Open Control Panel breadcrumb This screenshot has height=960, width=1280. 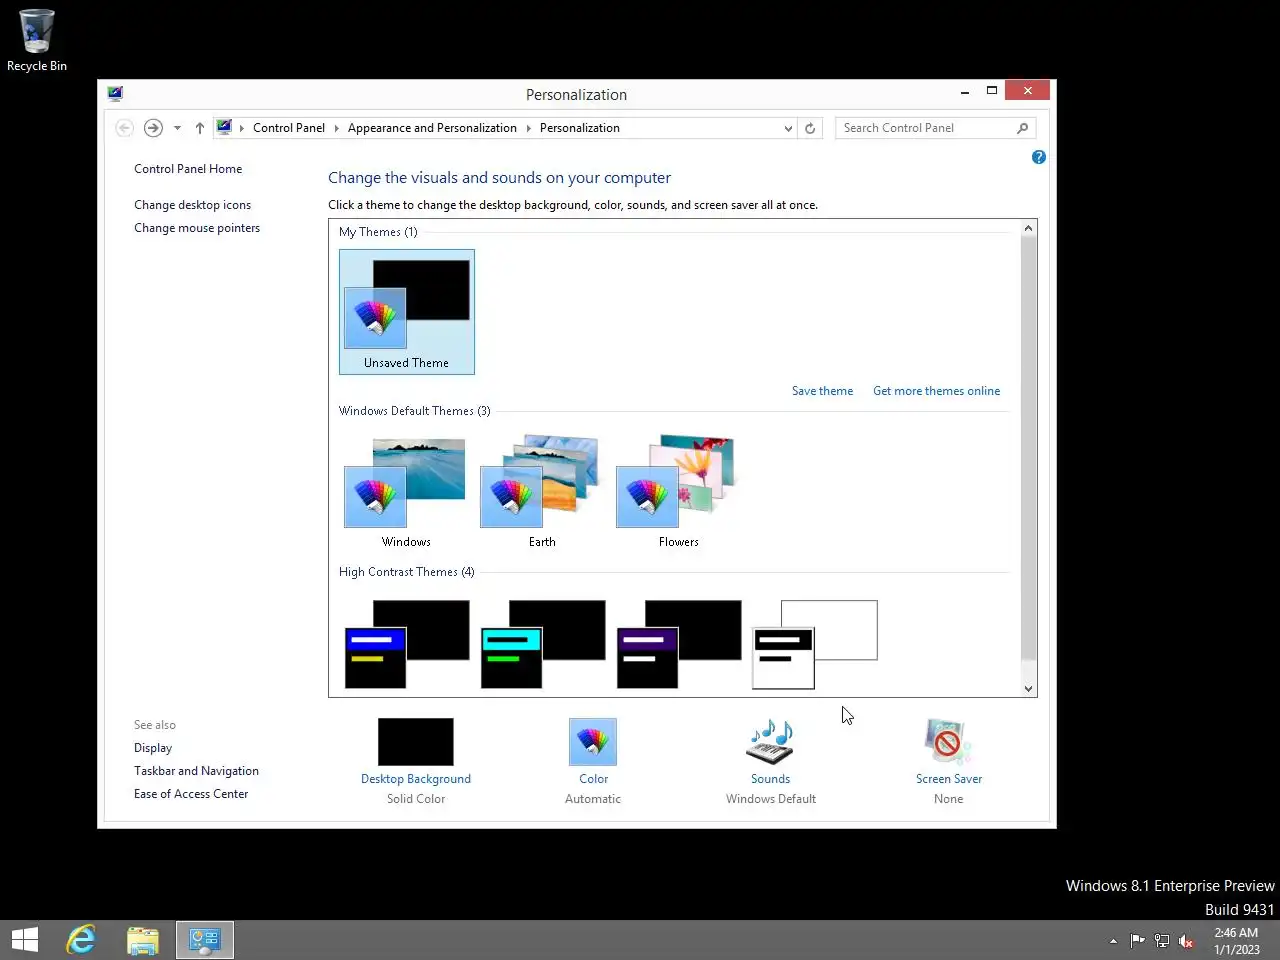pos(289,128)
